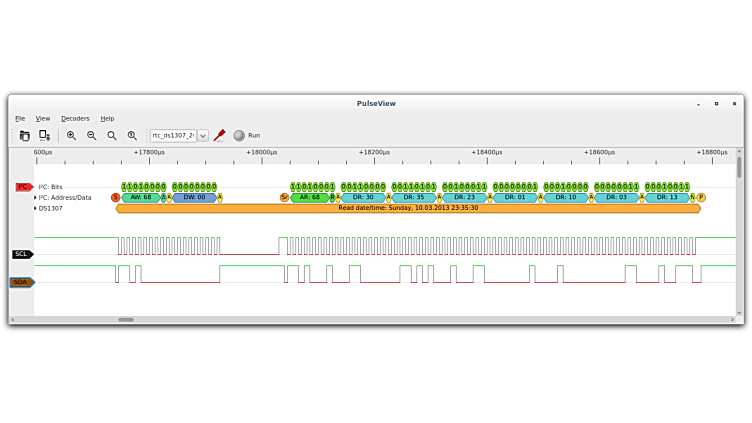Open the device dropdown arrow next to rtc_ds1307

point(203,136)
